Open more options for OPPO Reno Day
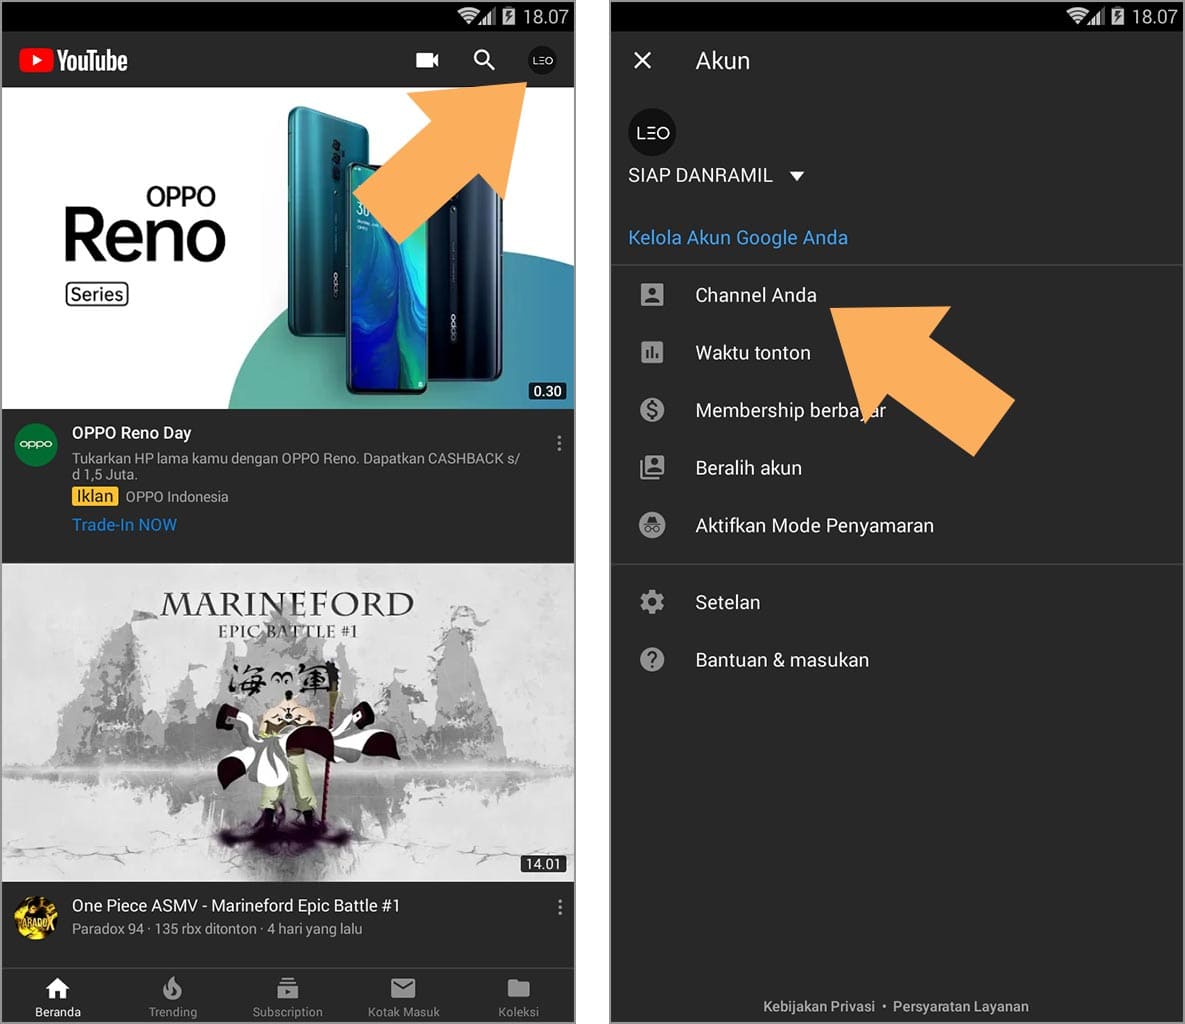This screenshot has height=1024, width=1185. [x=559, y=444]
